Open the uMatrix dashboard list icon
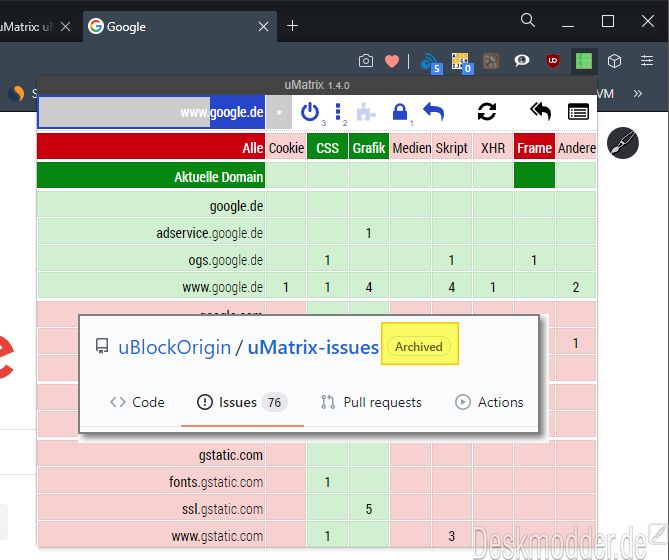 (579, 112)
